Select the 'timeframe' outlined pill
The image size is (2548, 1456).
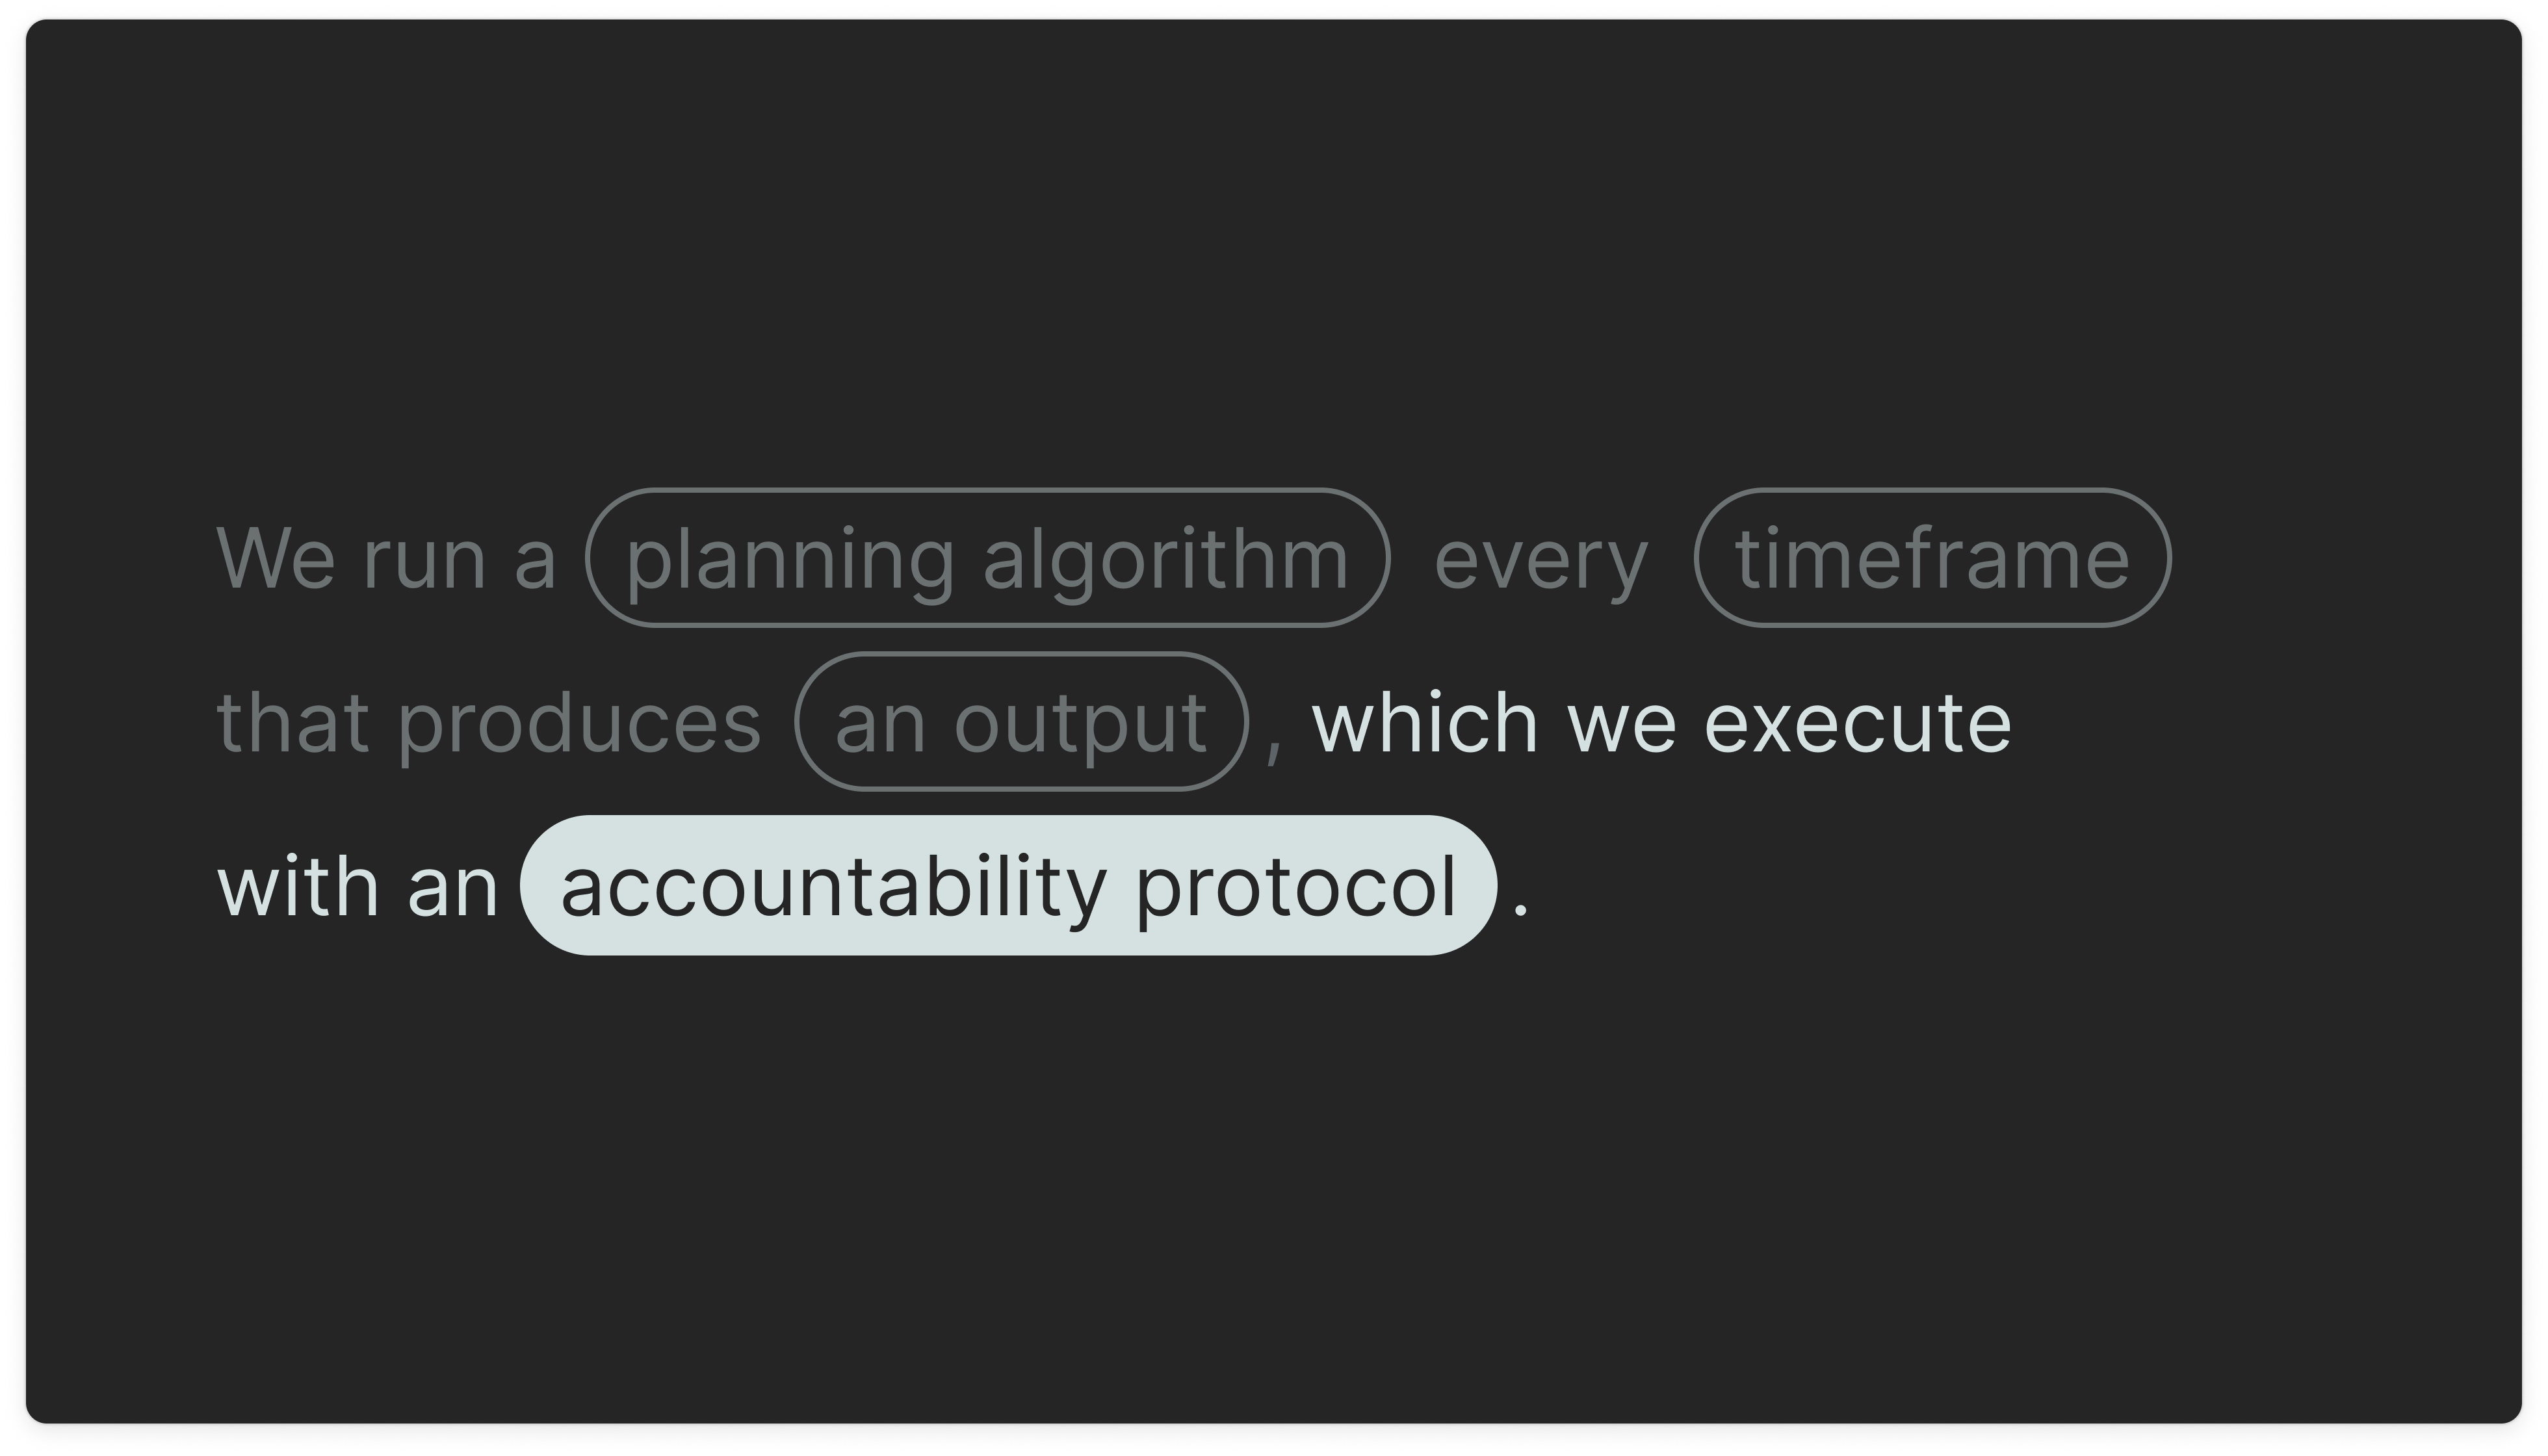[1932, 558]
